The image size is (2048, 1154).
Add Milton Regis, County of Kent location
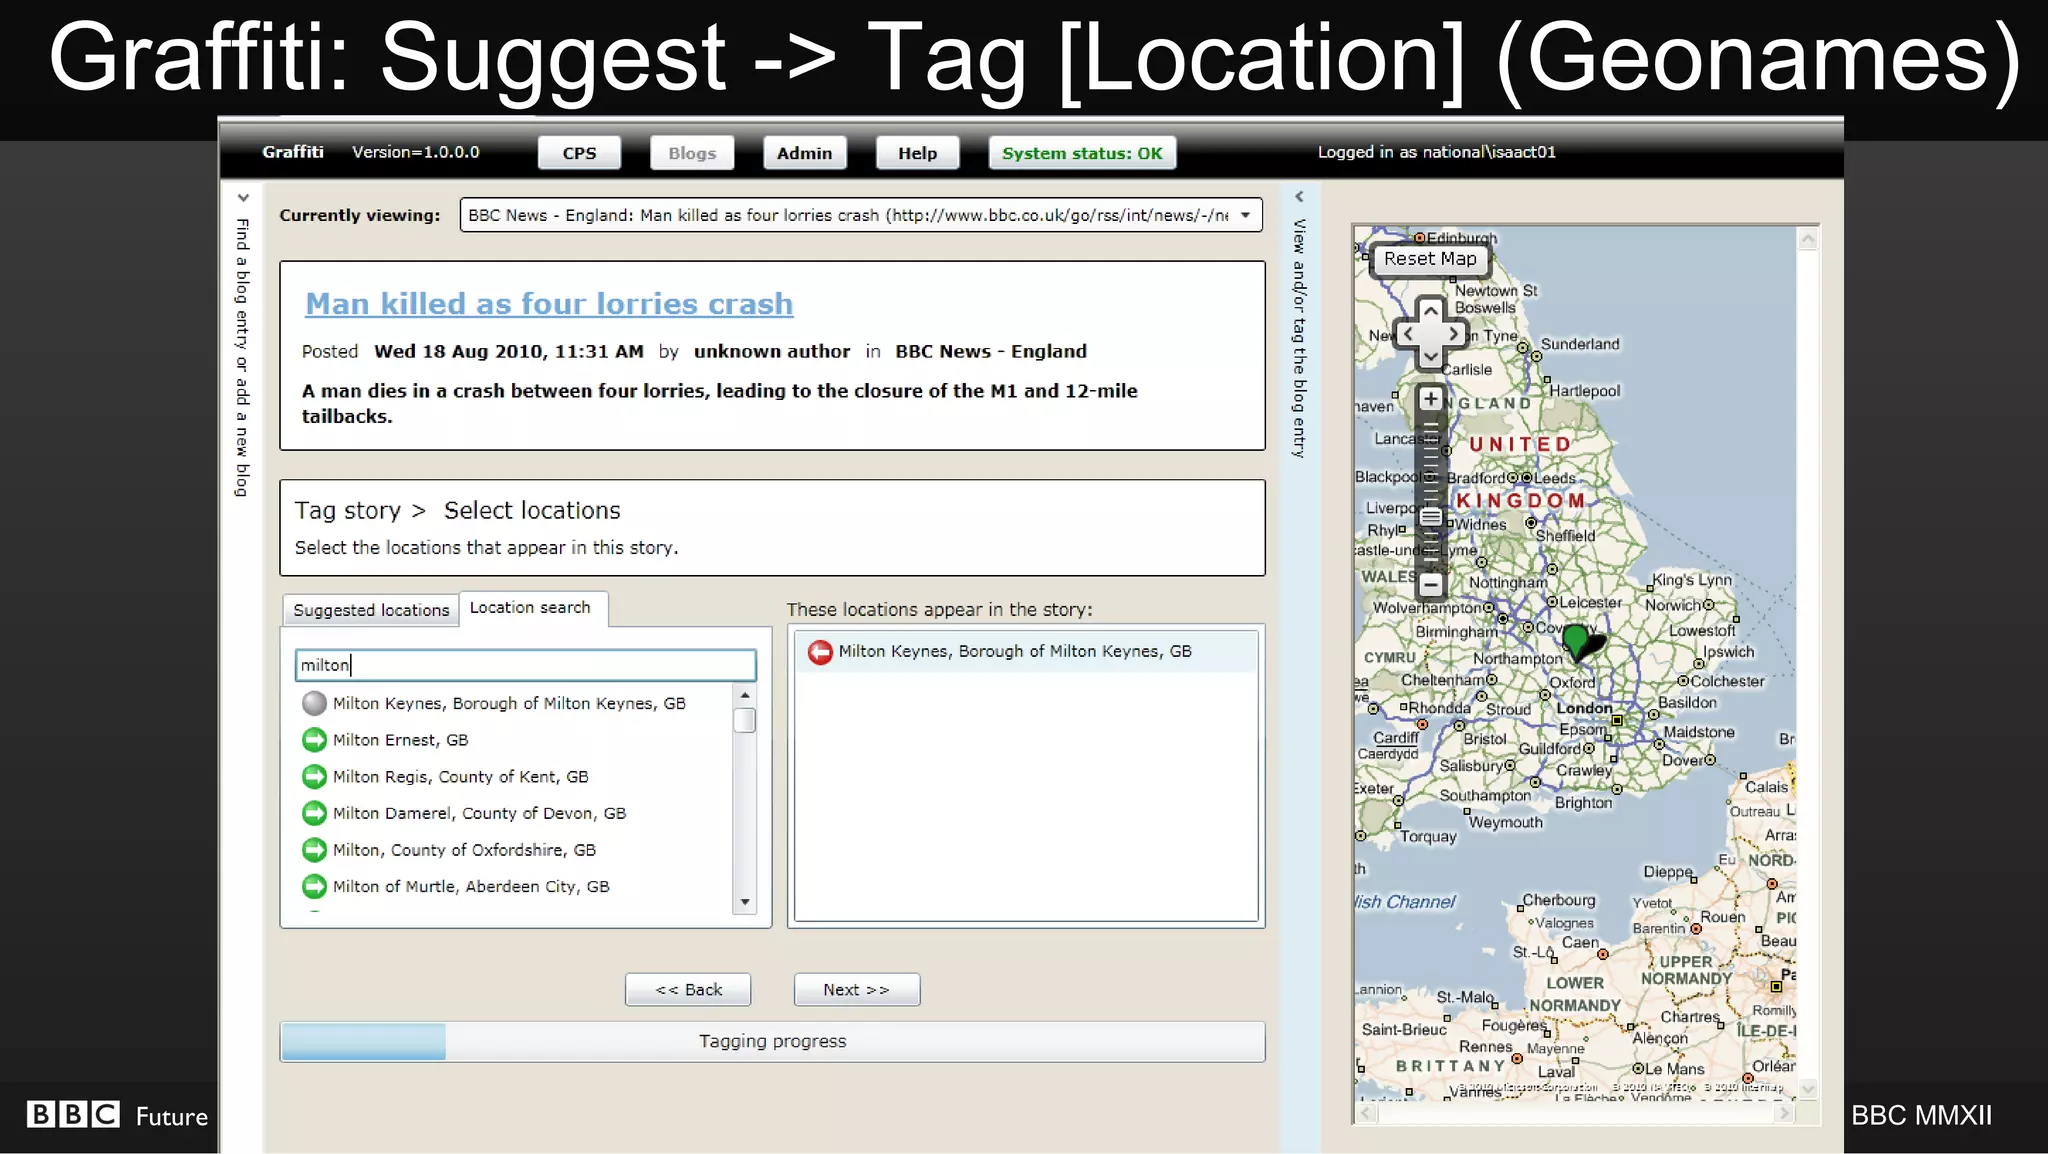coord(314,777)
